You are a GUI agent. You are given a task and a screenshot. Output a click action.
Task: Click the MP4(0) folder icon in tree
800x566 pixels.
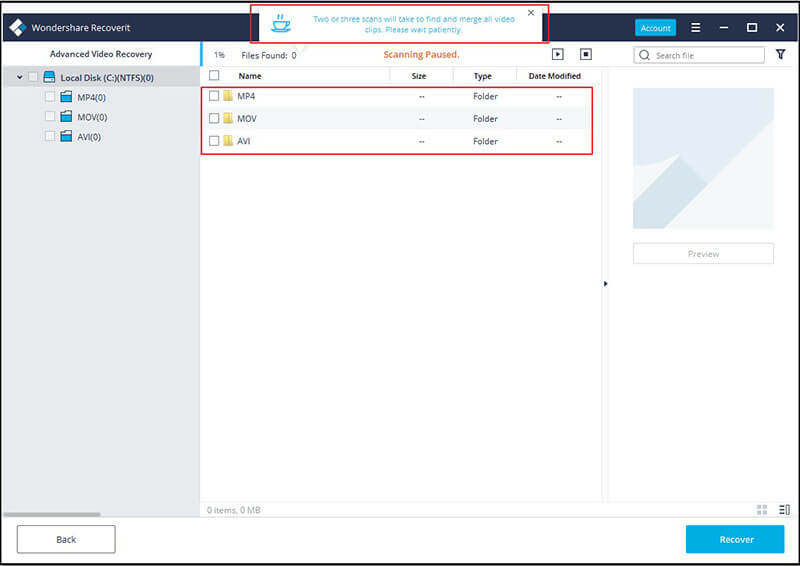coord(66,97)
